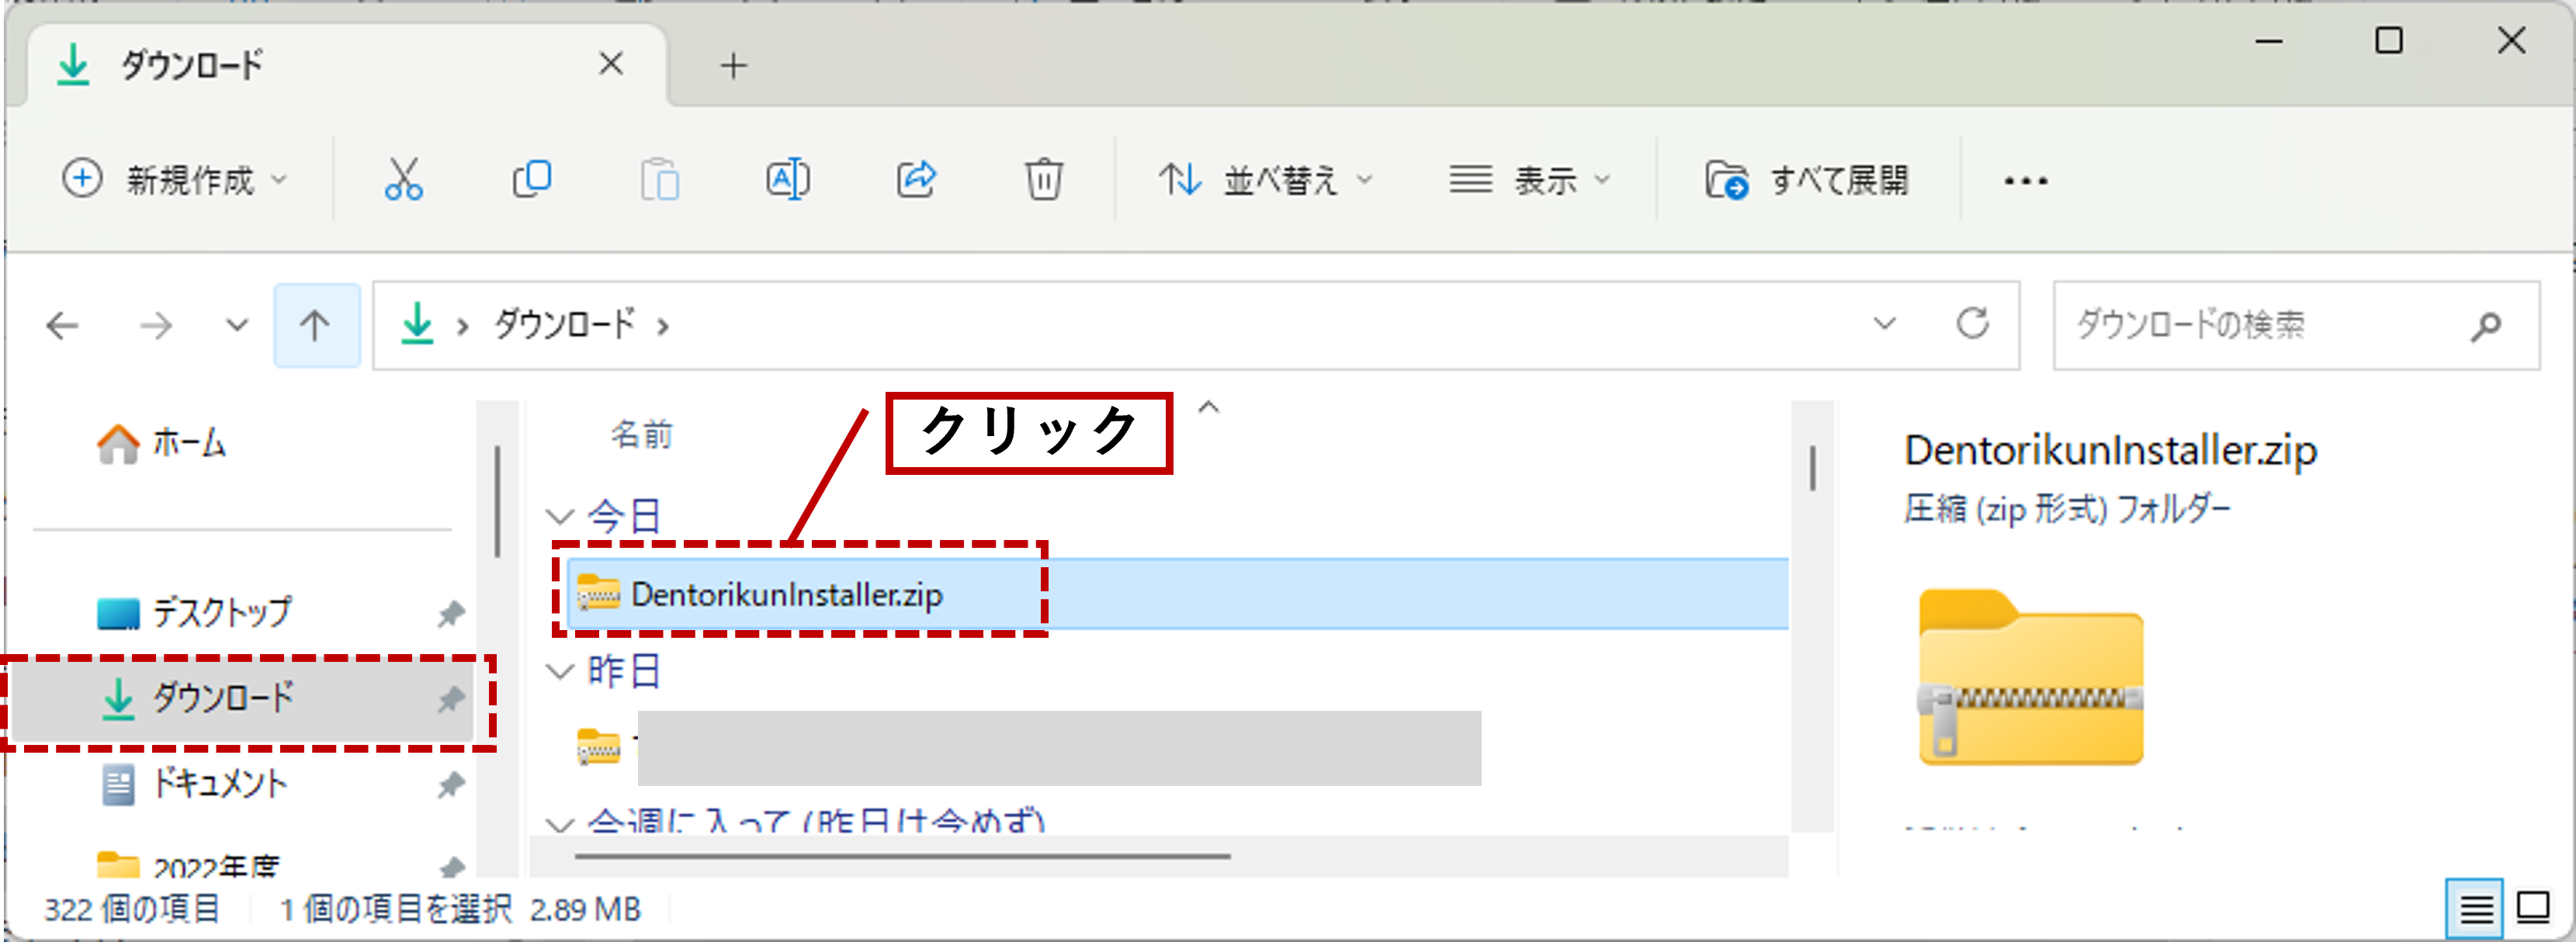Unpin ダウンロード using its pin icon
Image resolution: width=2576 pixels, height=942 pixels.
[x=451, y=699]
